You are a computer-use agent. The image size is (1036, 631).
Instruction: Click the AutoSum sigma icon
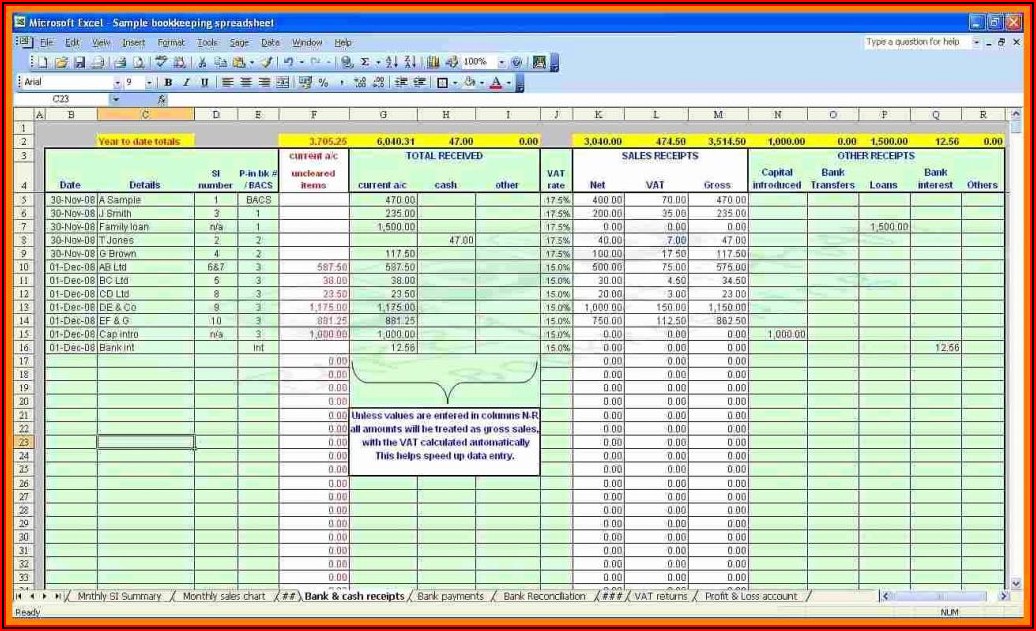365,63
